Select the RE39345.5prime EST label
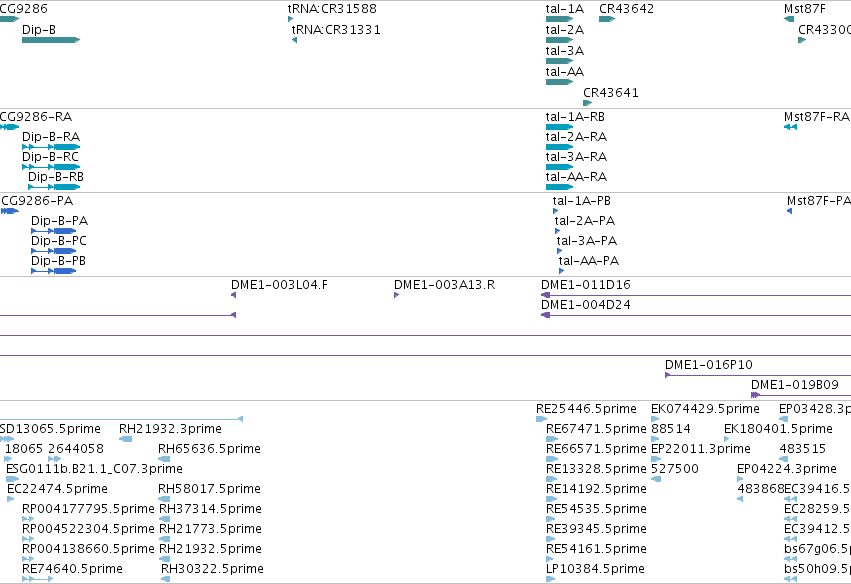The image size is (851, 584). (596, 529)
